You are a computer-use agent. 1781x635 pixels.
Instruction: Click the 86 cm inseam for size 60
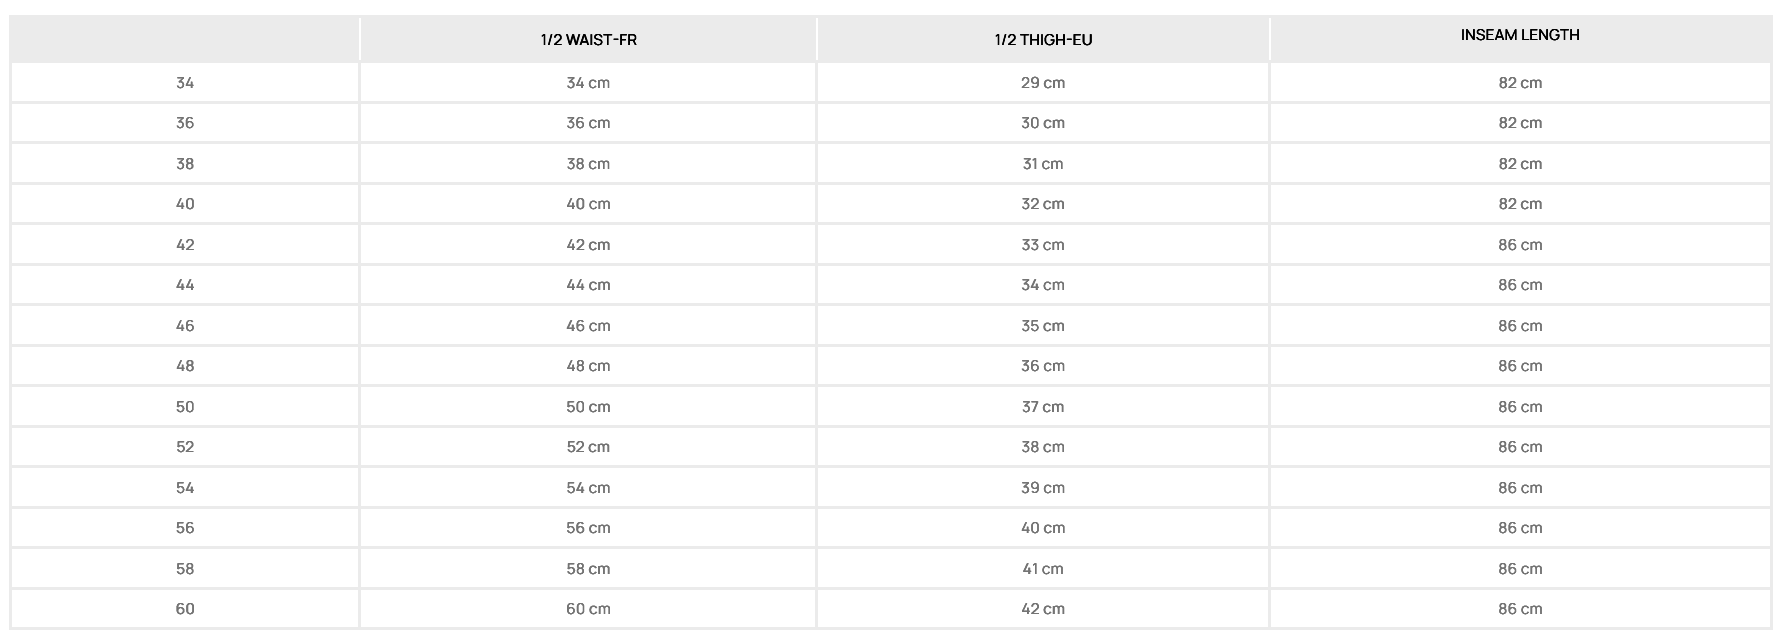(1520, 609)
